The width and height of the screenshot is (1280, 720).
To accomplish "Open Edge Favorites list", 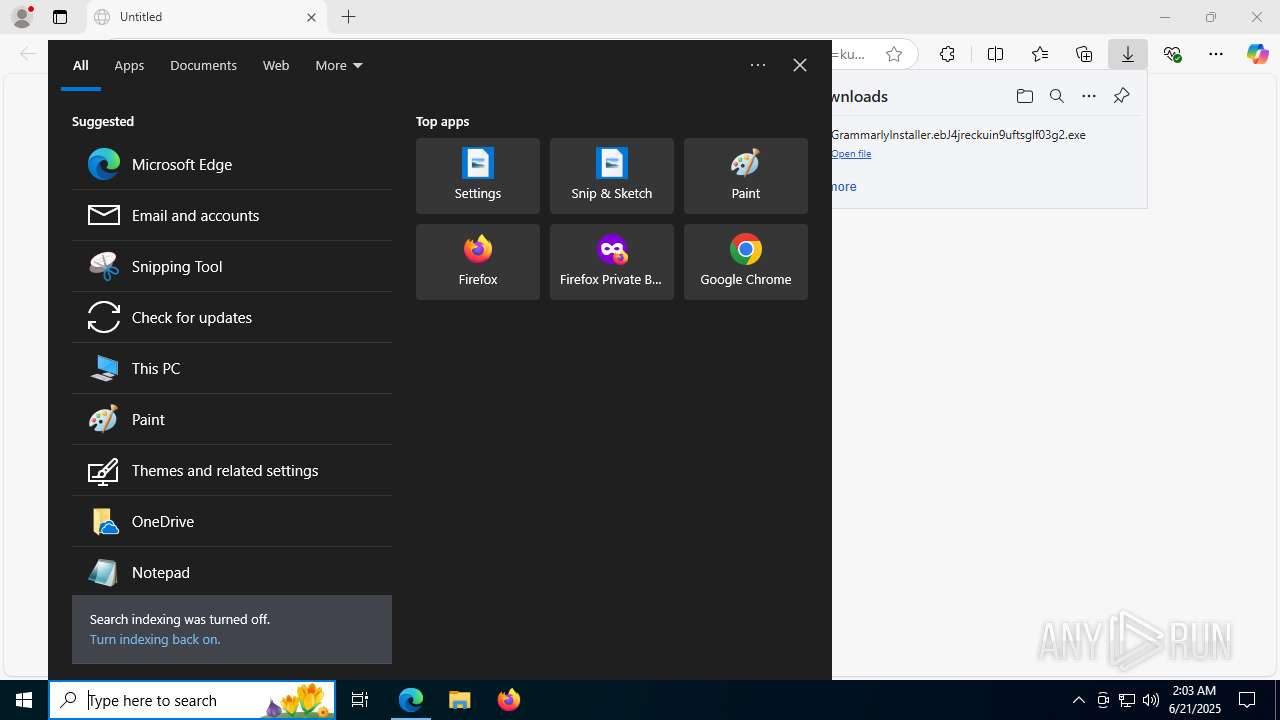I will (1040, 54).
